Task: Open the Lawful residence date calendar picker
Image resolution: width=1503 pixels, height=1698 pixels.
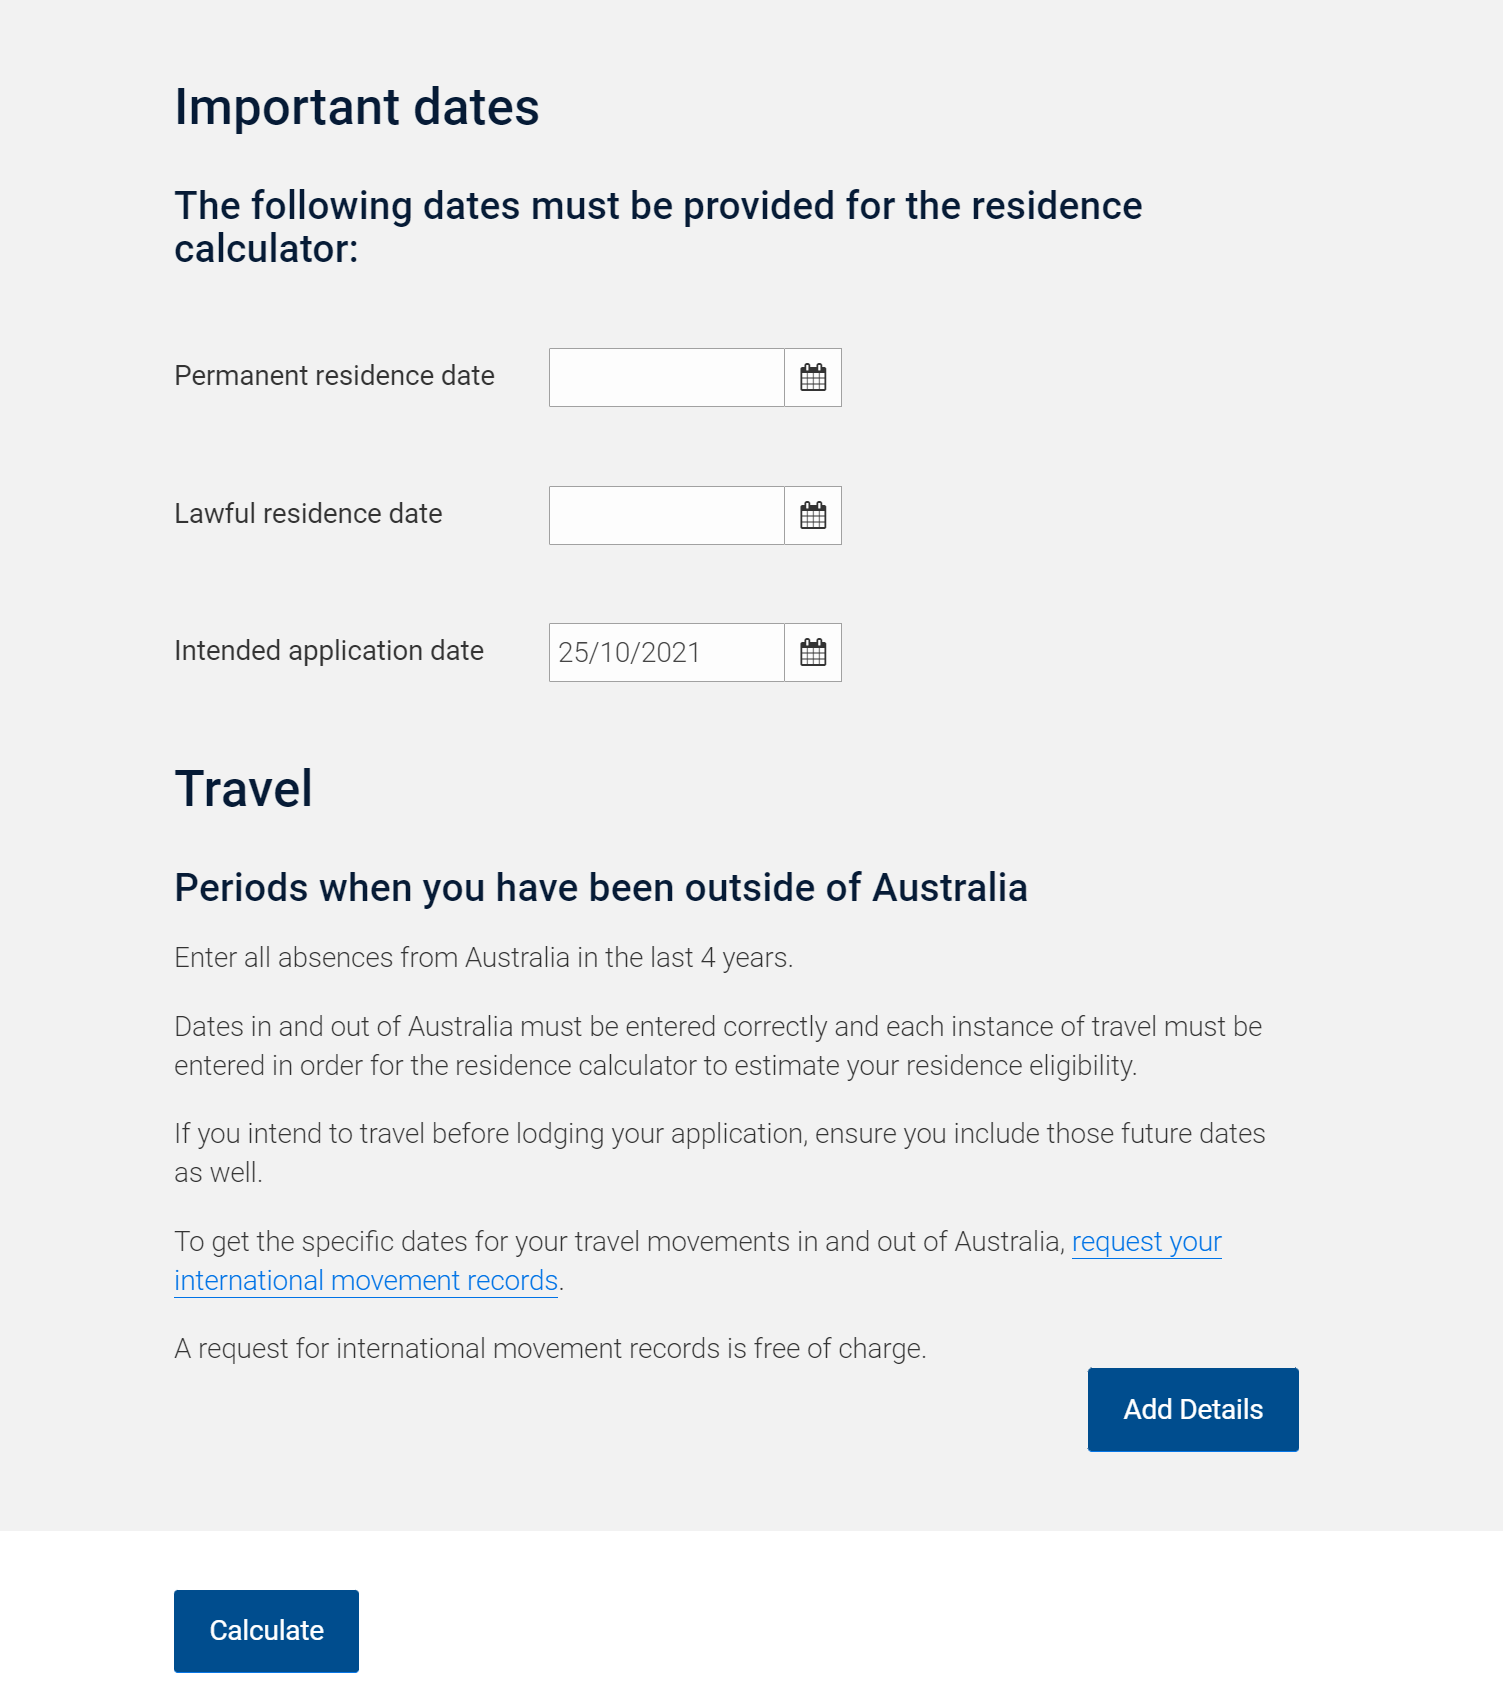Action: (x=813, y=516)
